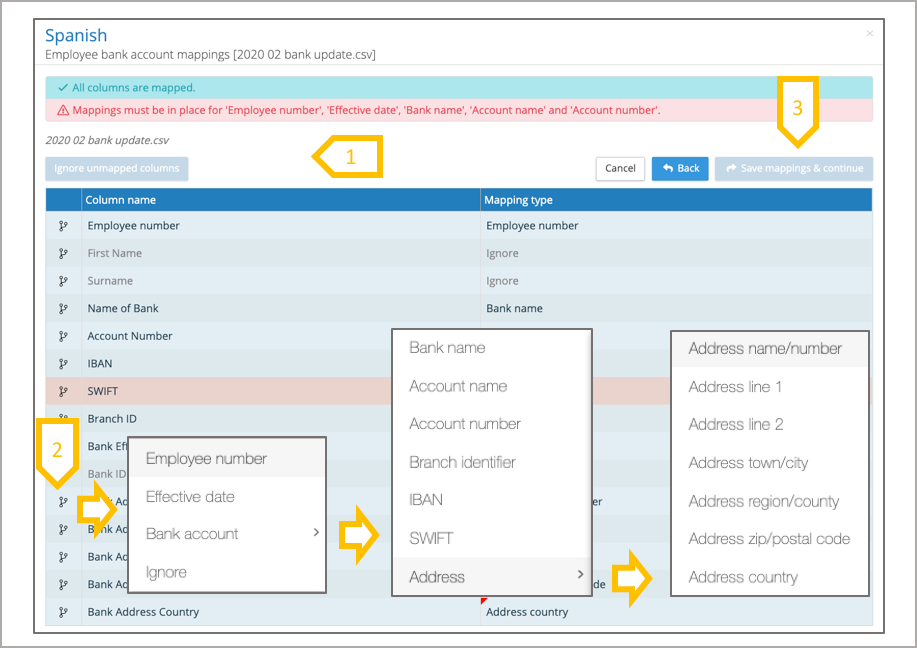Screen dimensions: 917x648
Task: Click the mapping icon beside Surname row
Action: (63, 281)
